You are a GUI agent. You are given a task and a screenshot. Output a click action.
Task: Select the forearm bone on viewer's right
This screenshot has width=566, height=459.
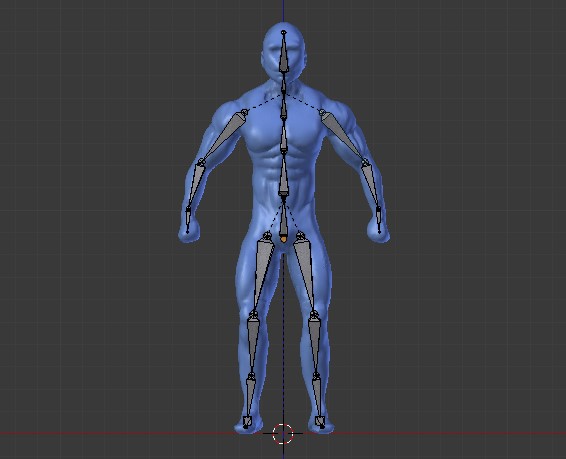pyautogui.click(x=372, y=185)
